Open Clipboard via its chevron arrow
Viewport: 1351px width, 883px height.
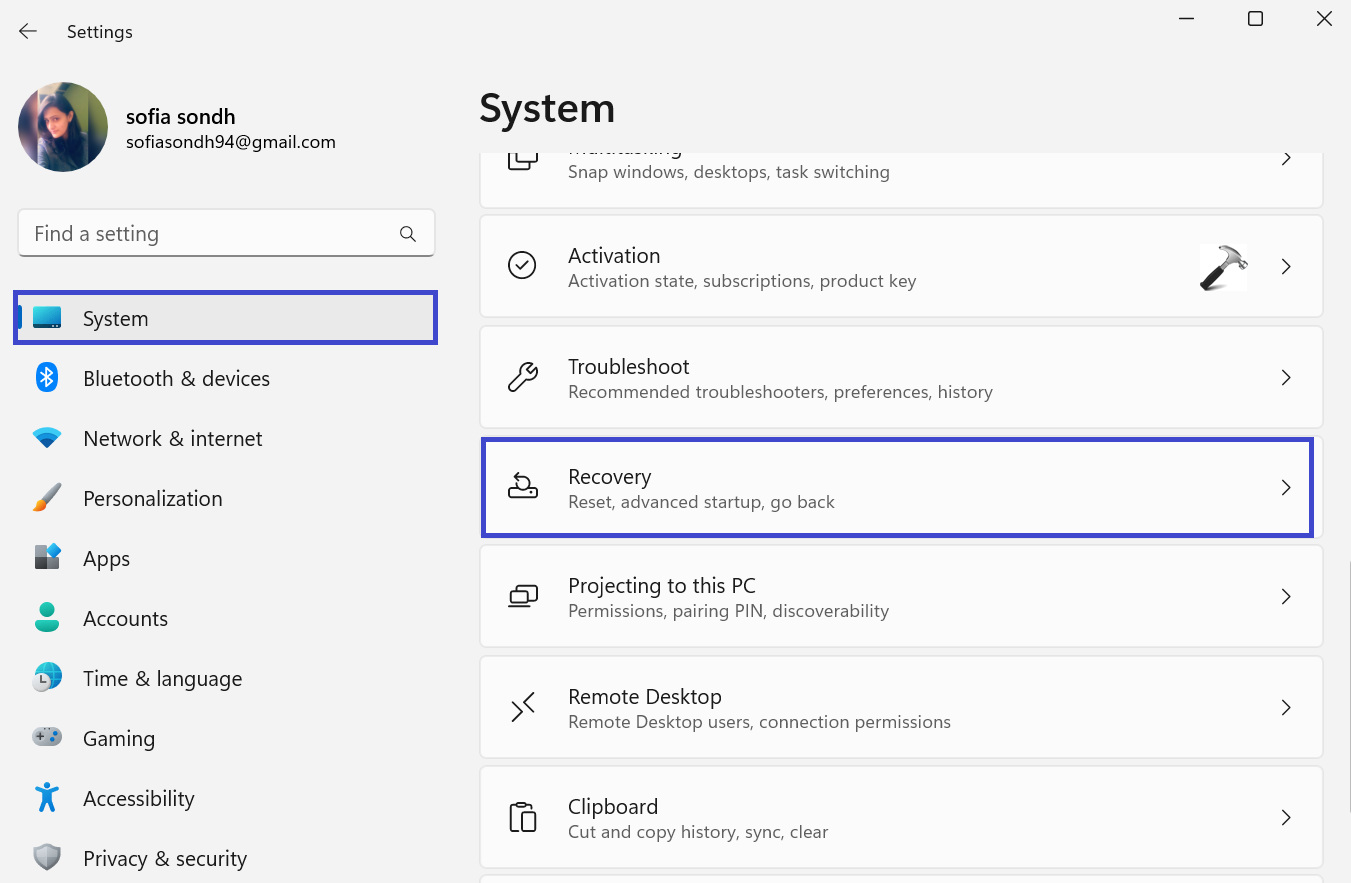coord(1287,818)
